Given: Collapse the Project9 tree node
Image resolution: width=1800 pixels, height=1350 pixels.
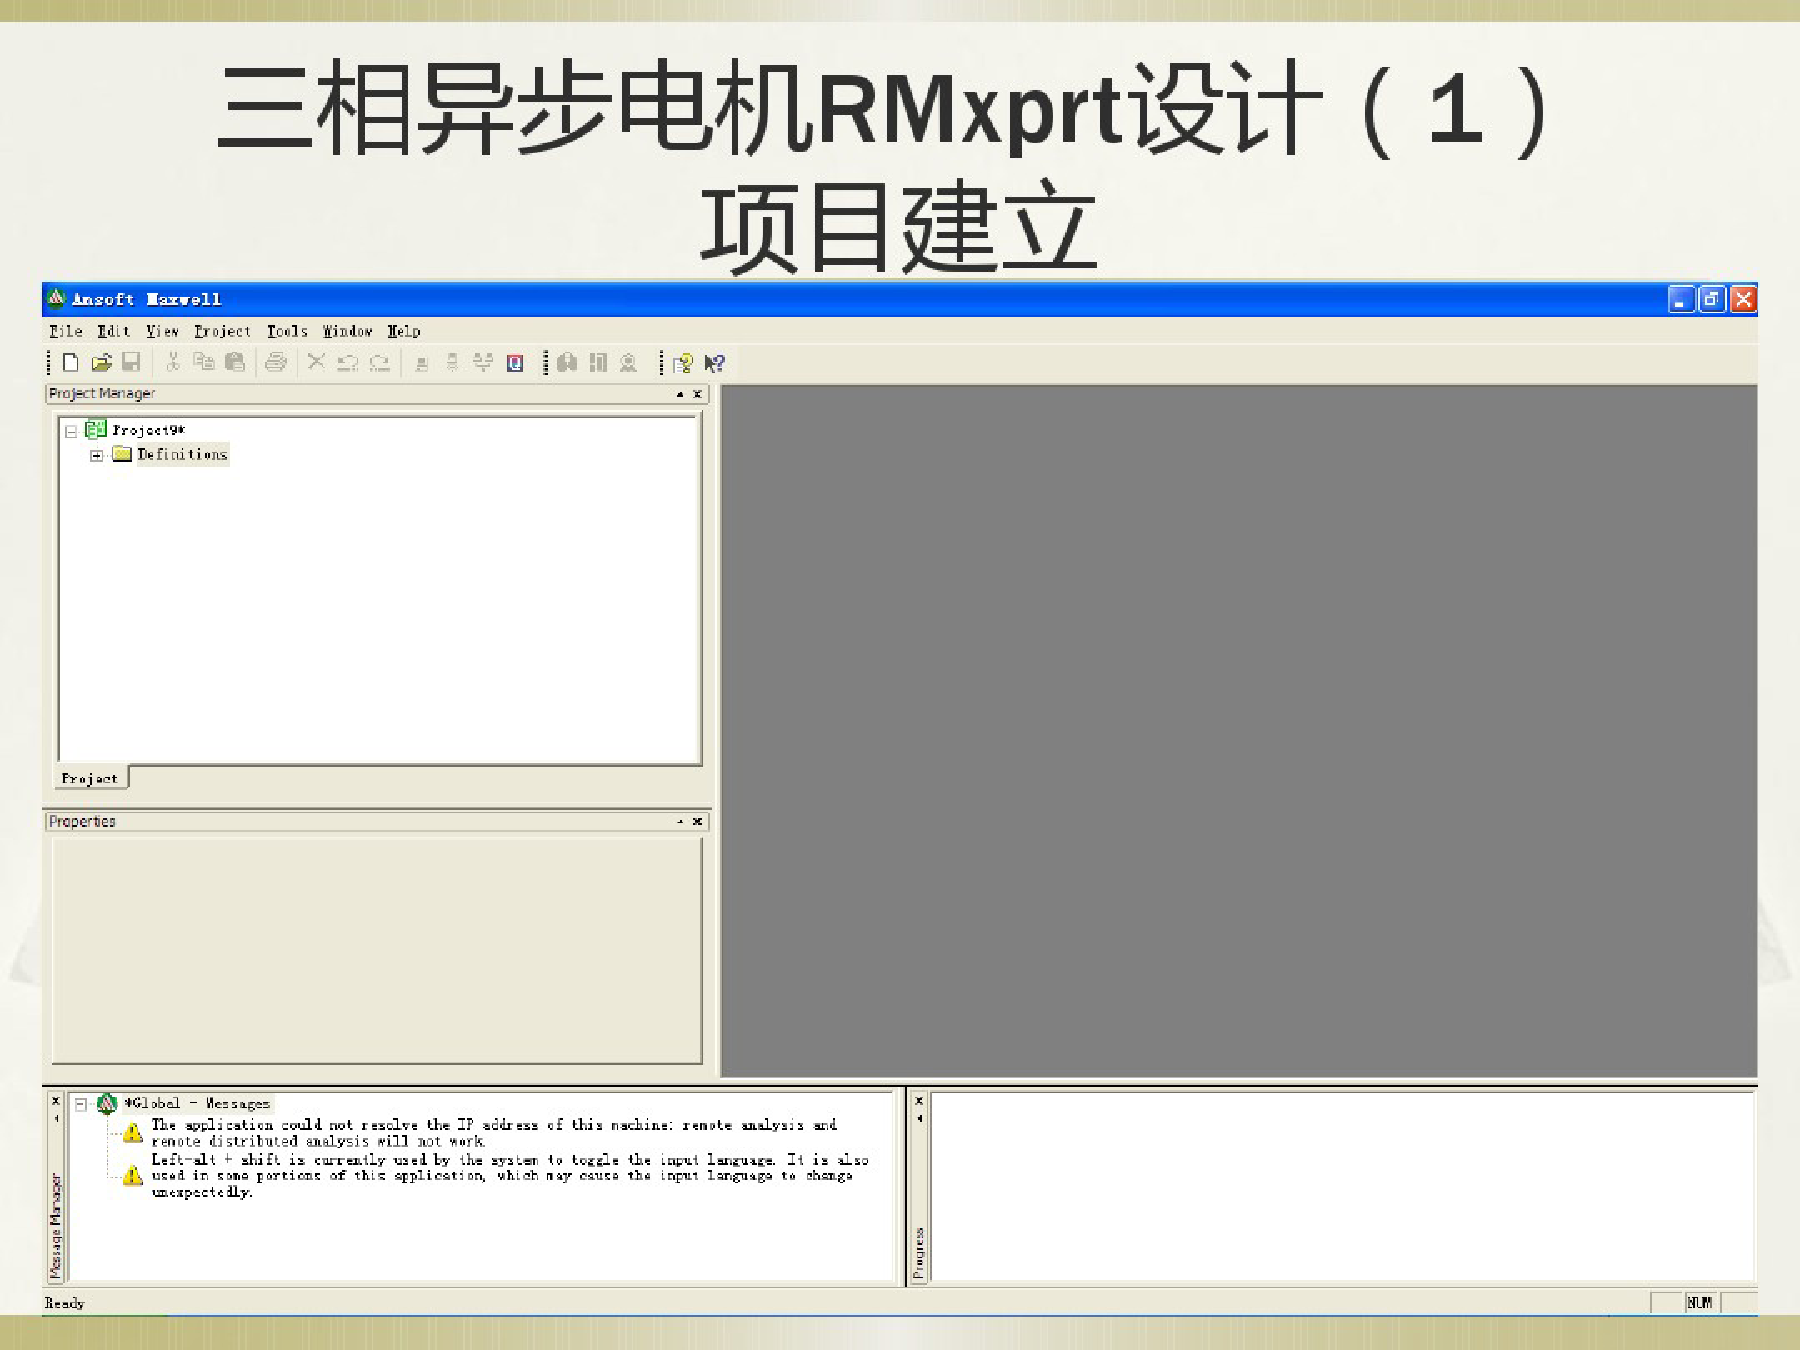Looking at the screenshot, I should pyautogui.click(x=71, y=432).
